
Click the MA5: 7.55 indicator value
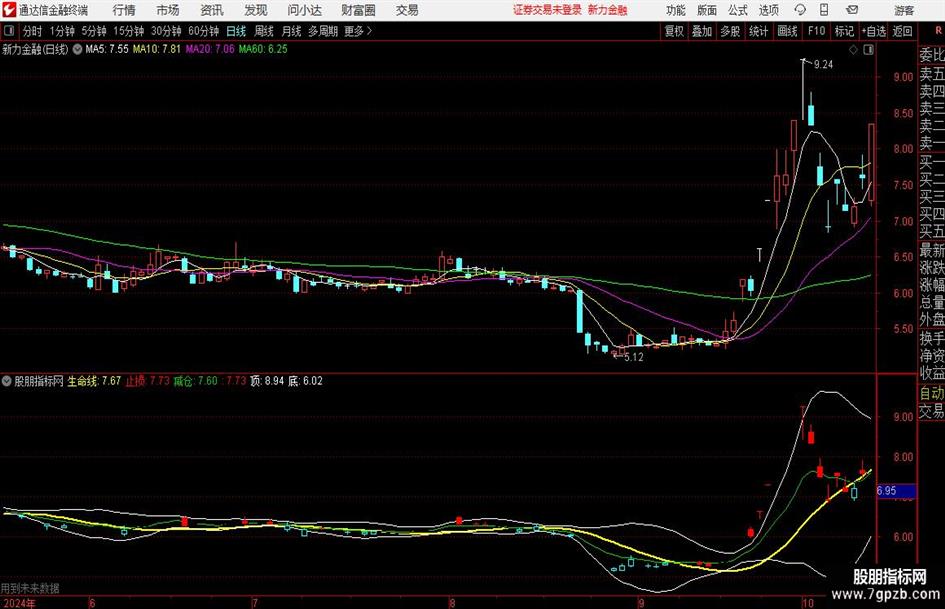[107, 49]
